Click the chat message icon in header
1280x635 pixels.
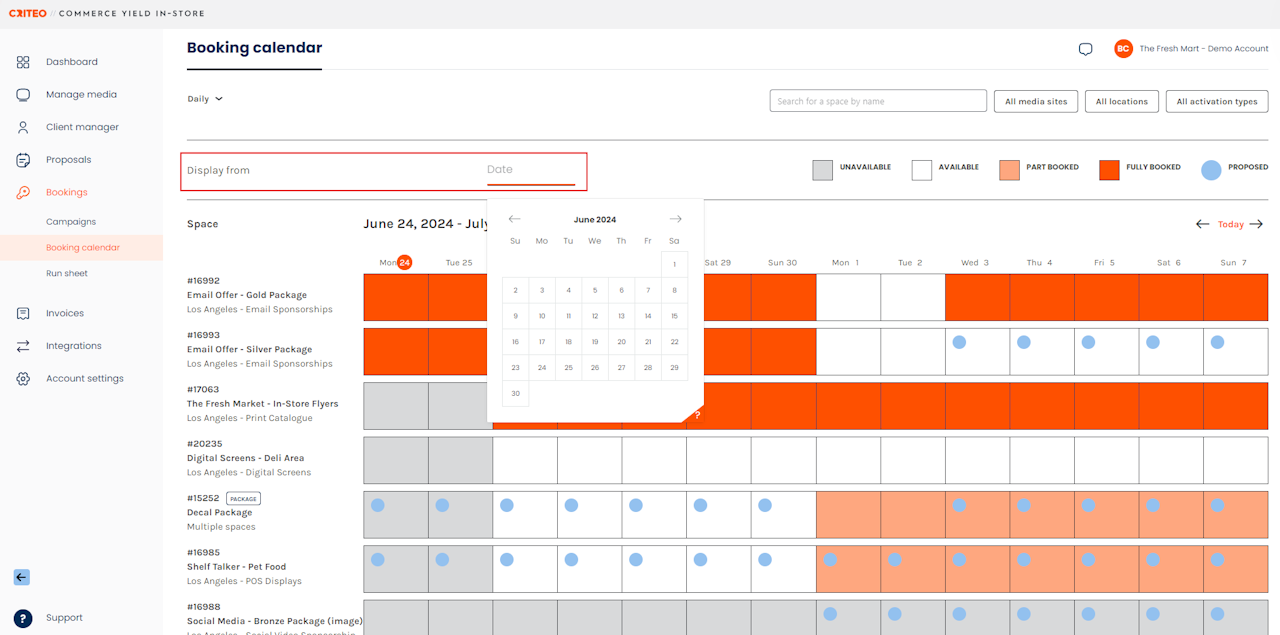coord(1086,49)
